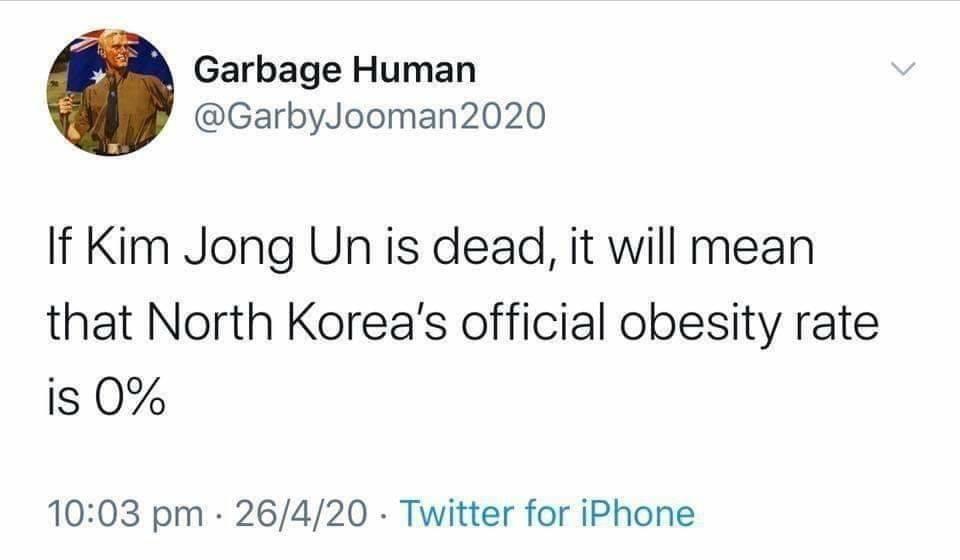Expand the tweet options chevron
This screenshot has height=560, width=960.
pos(903,69)
